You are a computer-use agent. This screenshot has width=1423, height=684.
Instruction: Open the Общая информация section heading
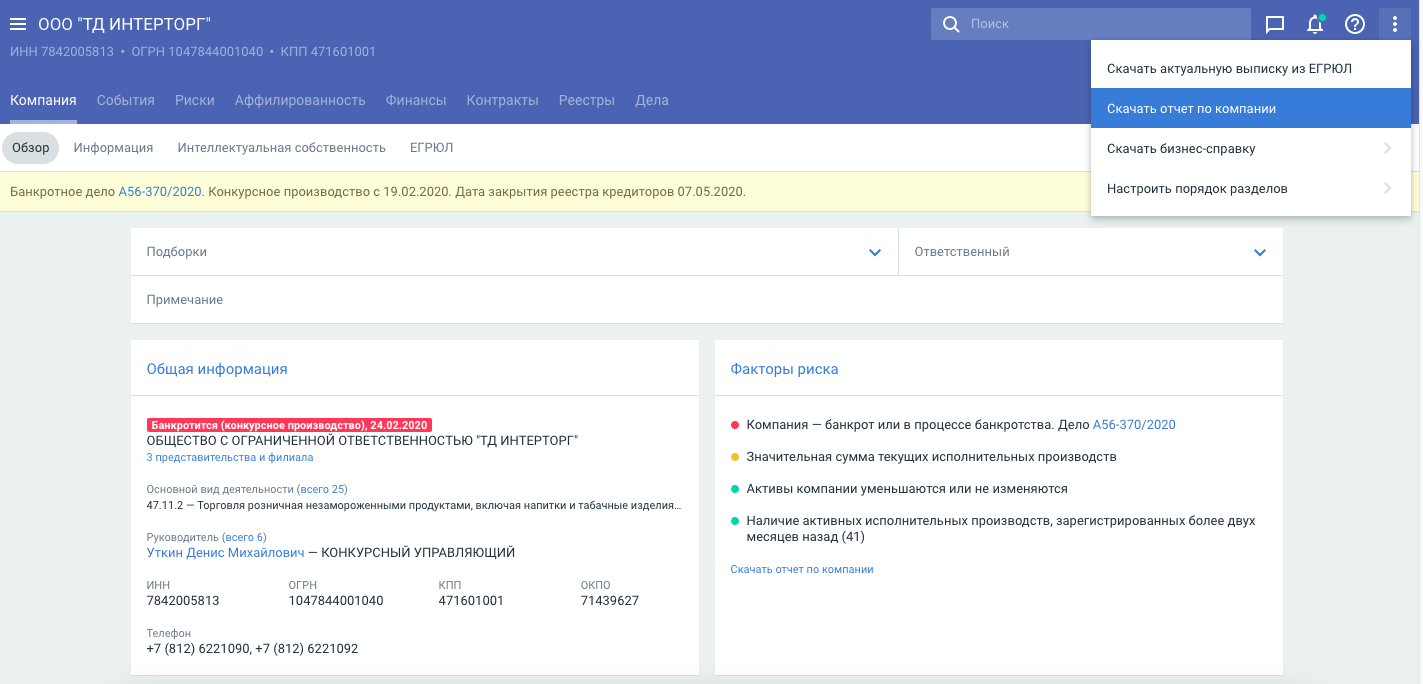click(x=217, y=369)
